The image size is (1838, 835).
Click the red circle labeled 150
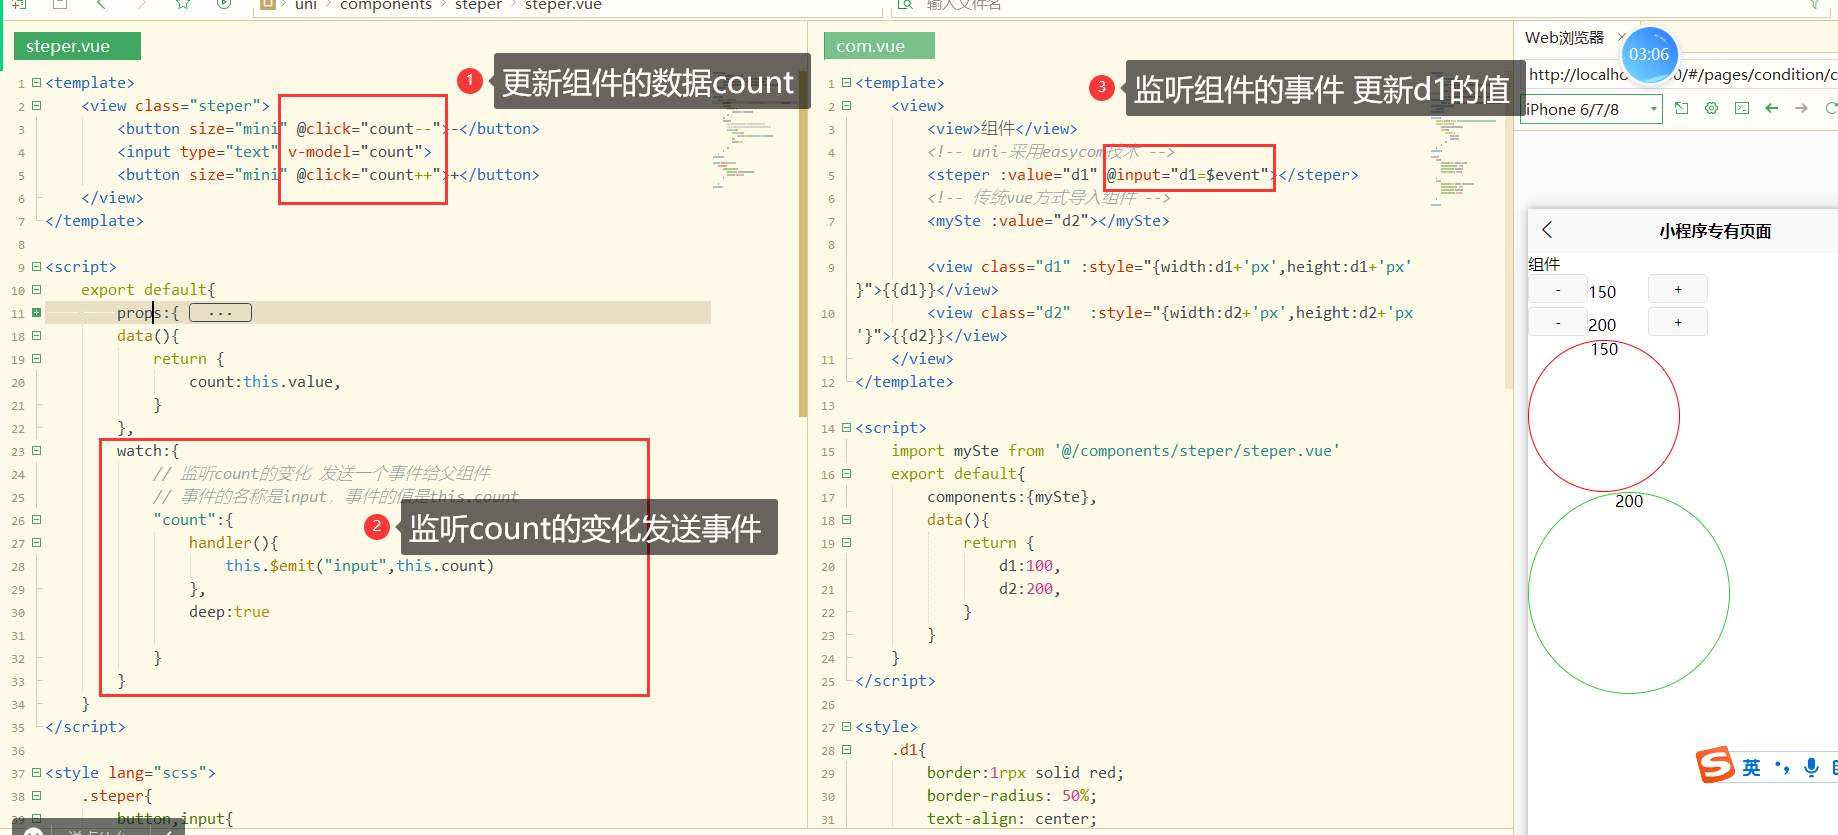pyautogui.click(x=1604, y=416)
